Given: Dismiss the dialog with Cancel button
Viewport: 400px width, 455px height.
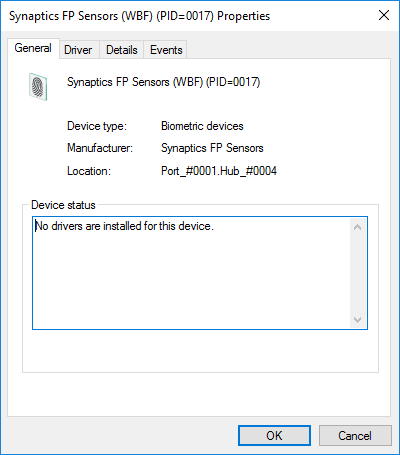Looking at the screenshot, I should [355, 435].
